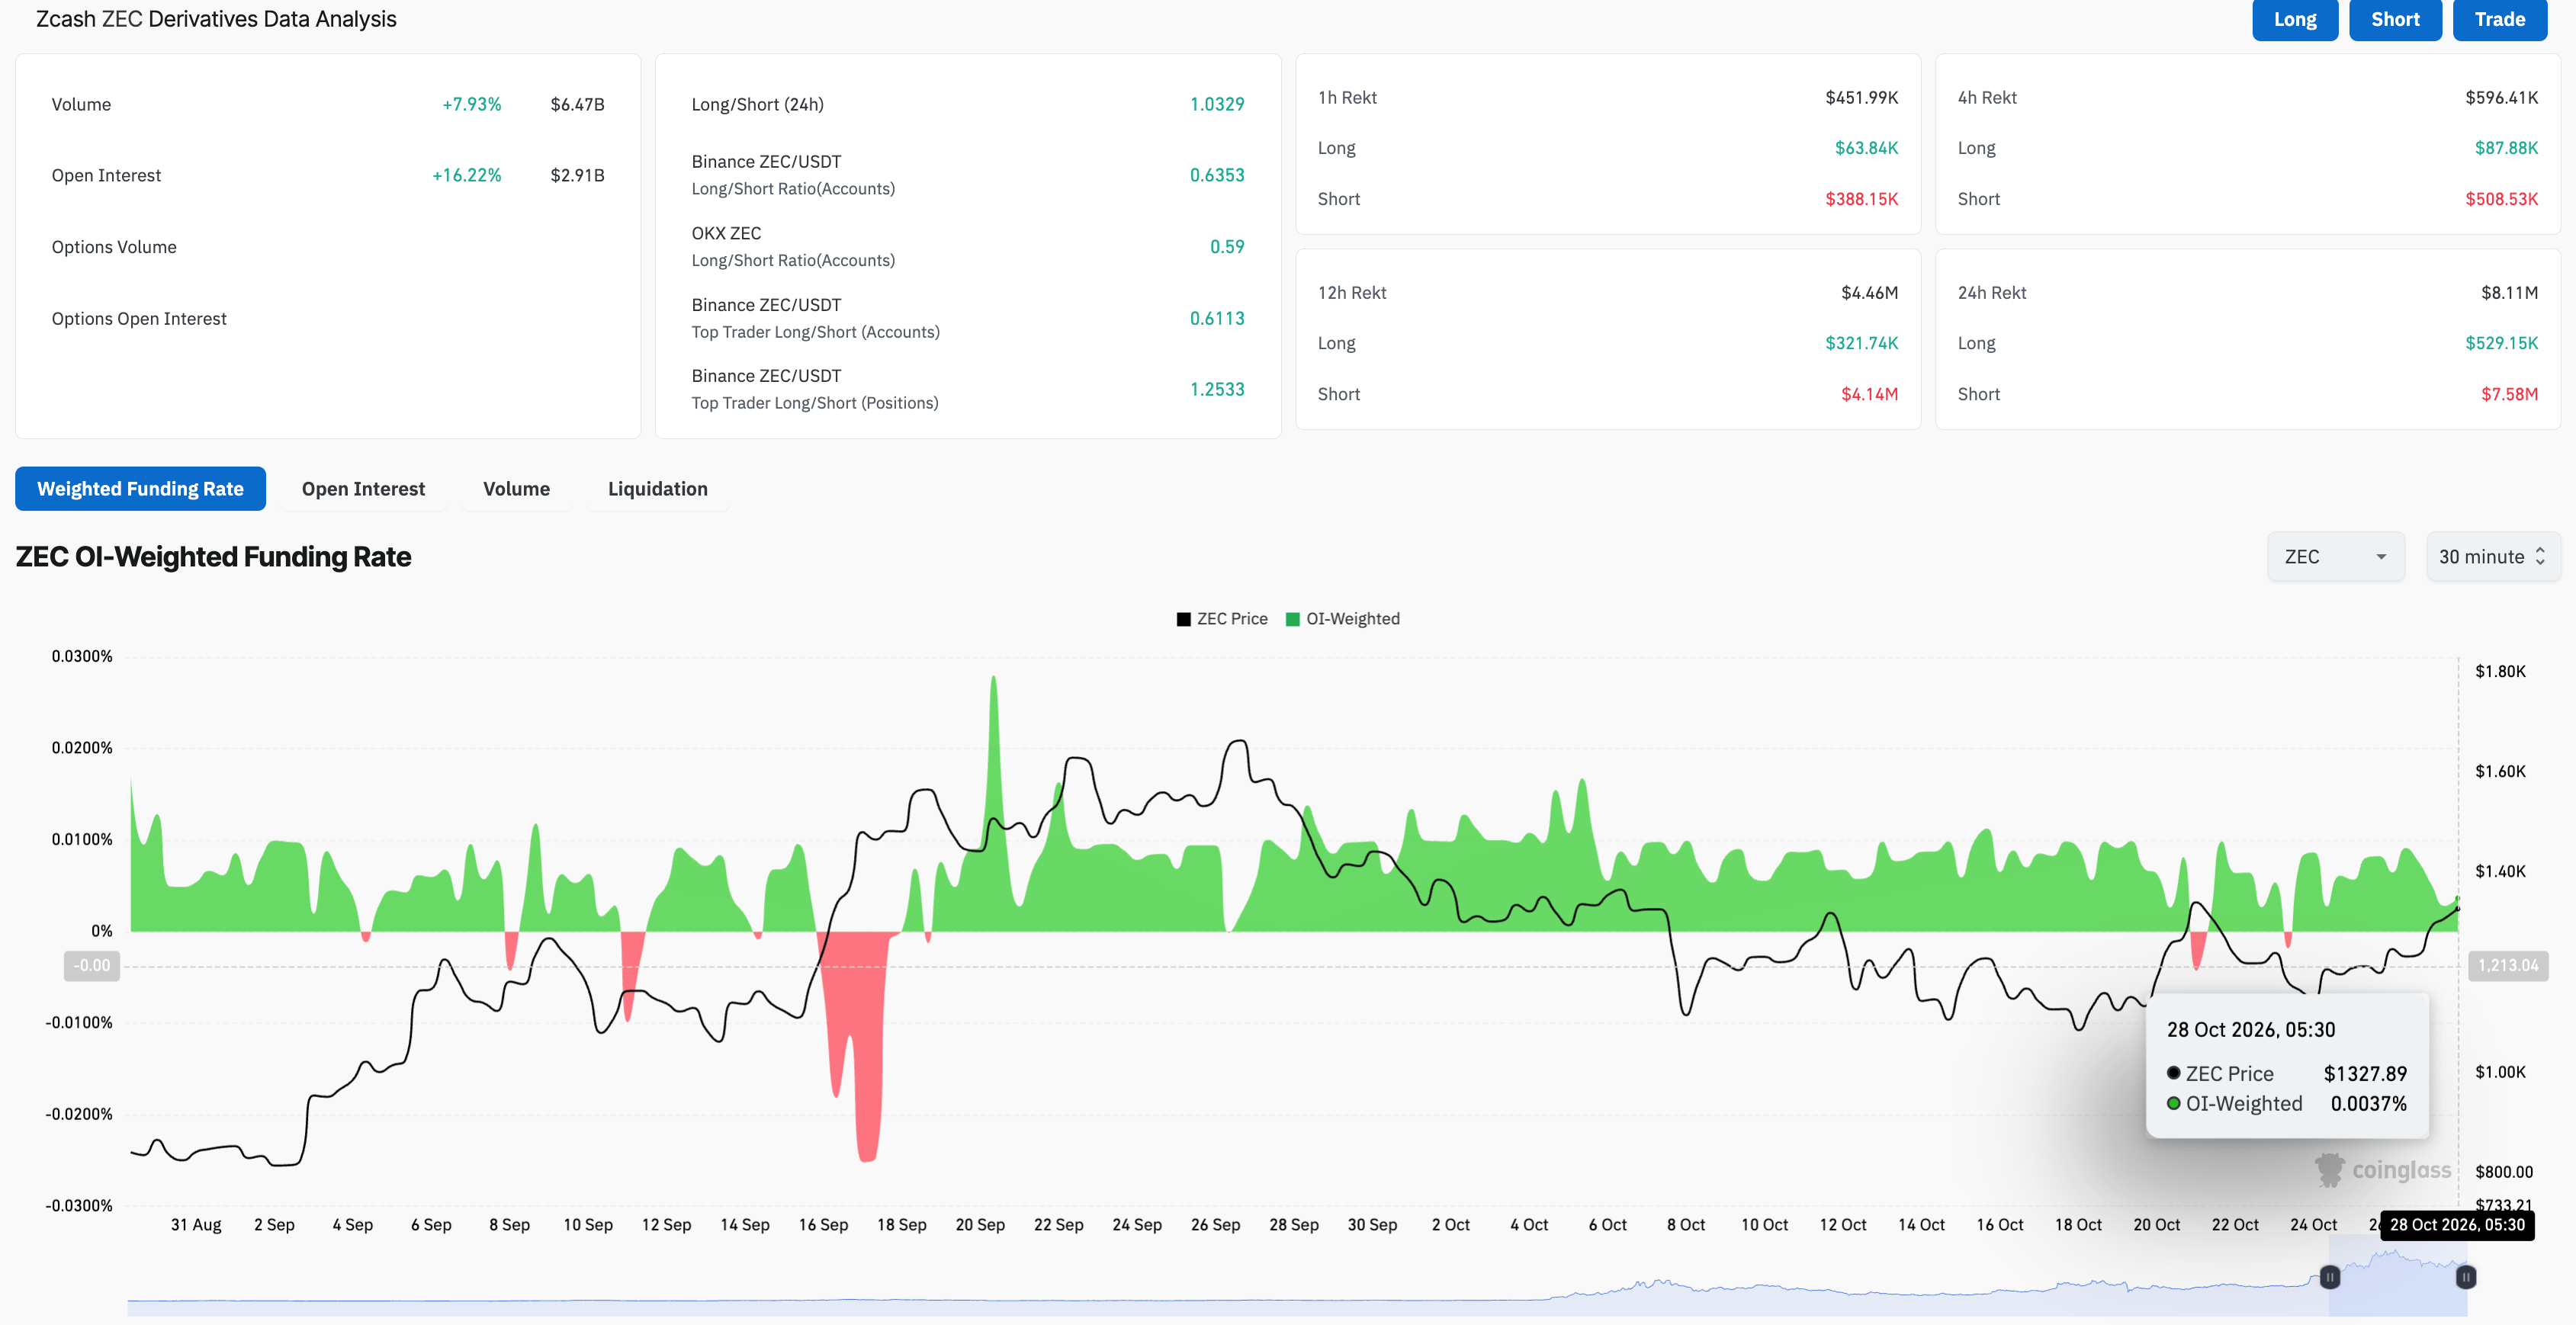Image resolution: width=2576 pixels, height=1325 pixels.
Task: Click left range slider handle icon
Action: pyautogui.click(x=2330, y=1277)
